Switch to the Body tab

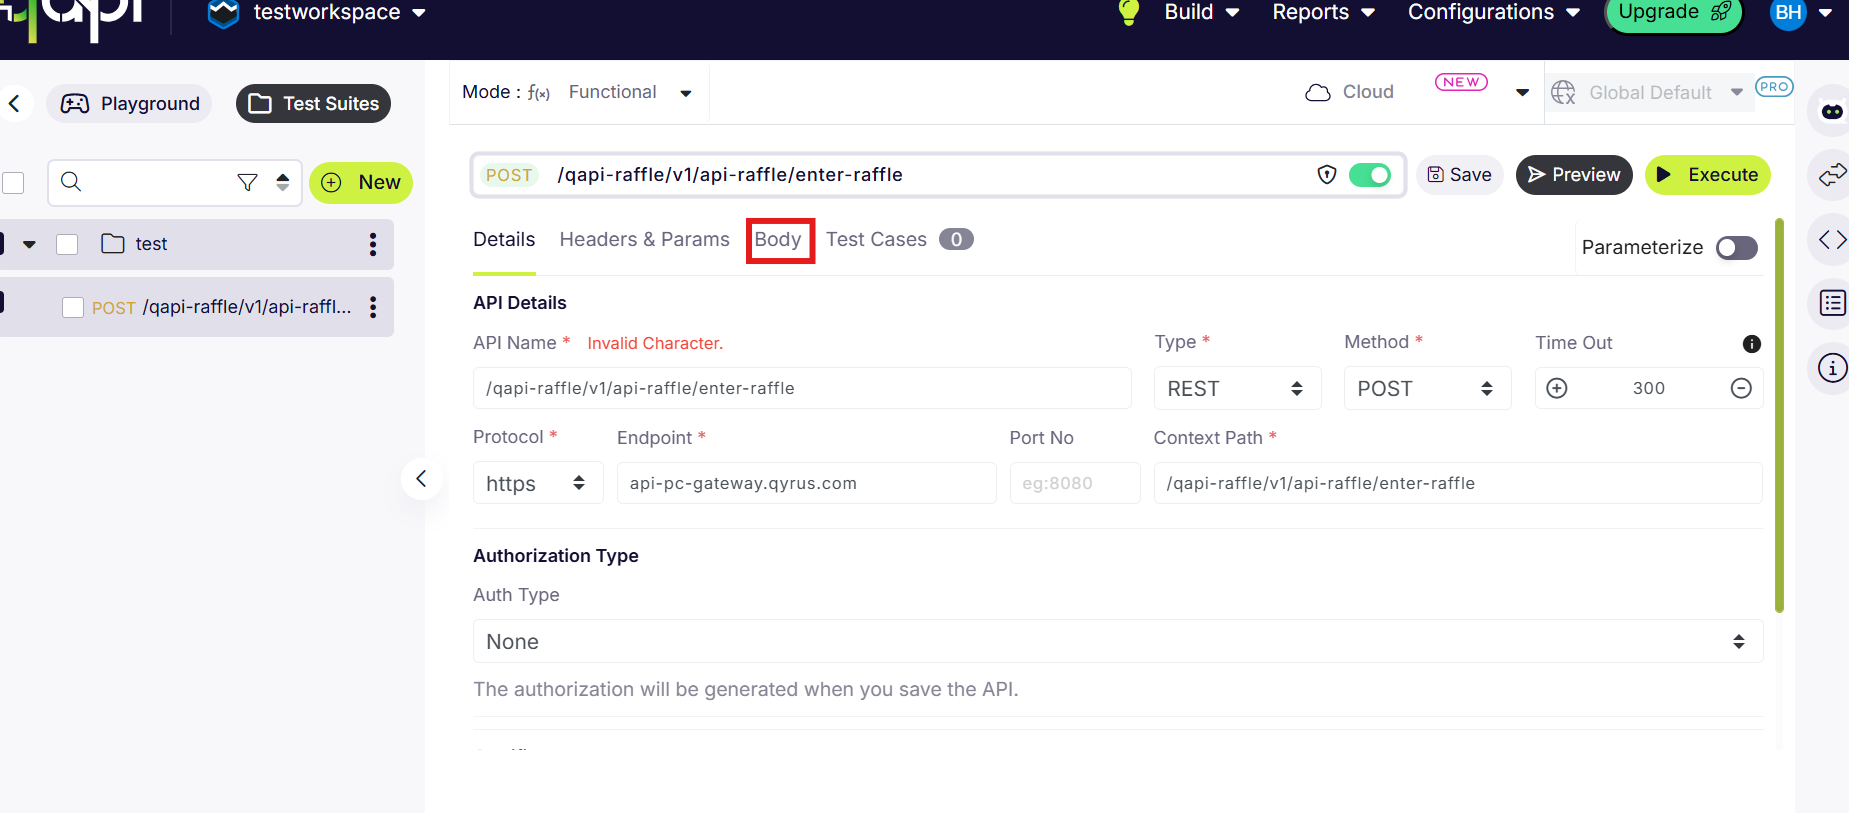[778, 240]
